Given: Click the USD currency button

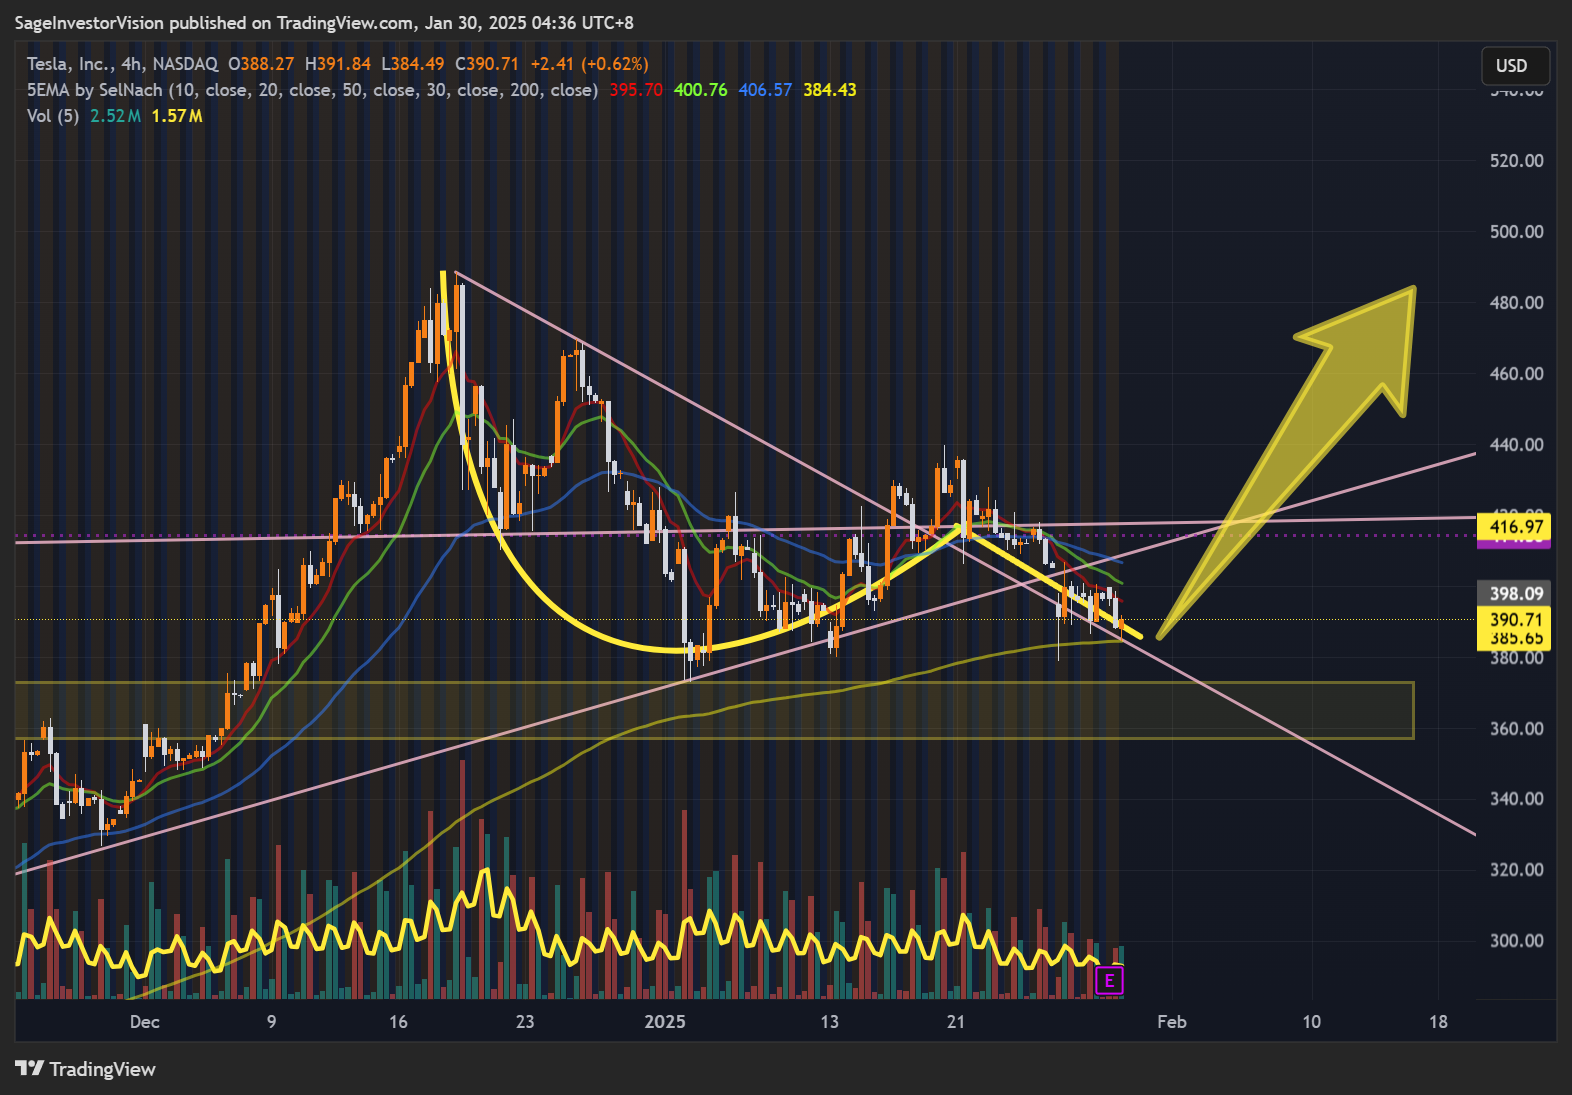Looking at the screenshot, I should 1515,66.
